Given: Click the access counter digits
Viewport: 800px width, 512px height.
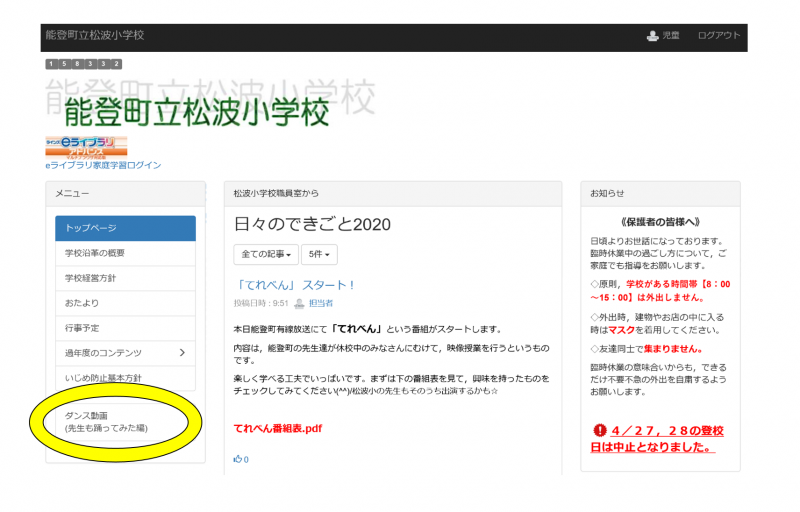Looking at the screenshot, I should pos(84,64).
